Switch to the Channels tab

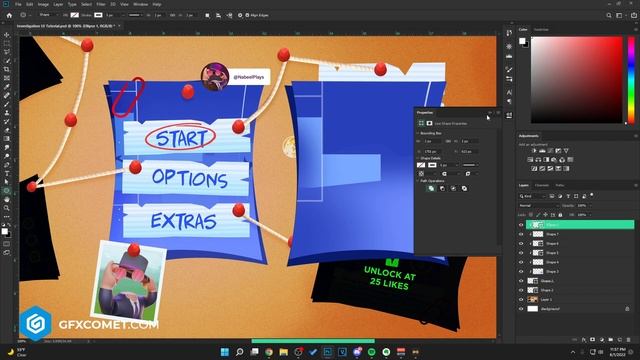(x=542, y=185)
